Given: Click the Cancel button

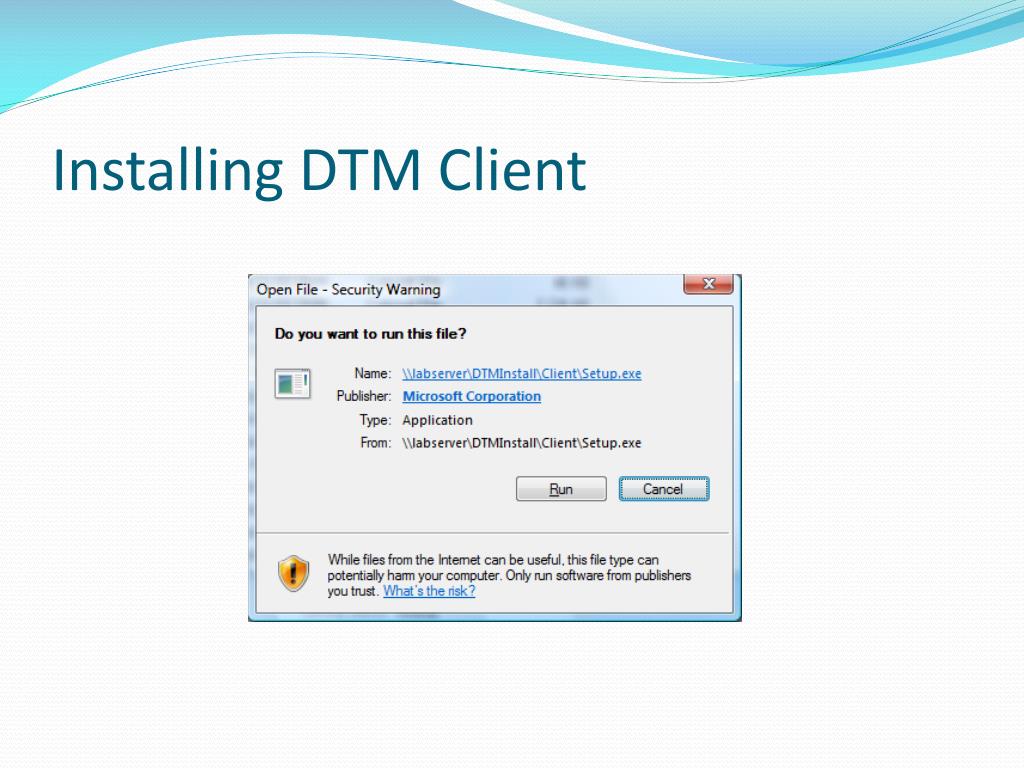Looking at the screenshot, I should tap(664, 489).
